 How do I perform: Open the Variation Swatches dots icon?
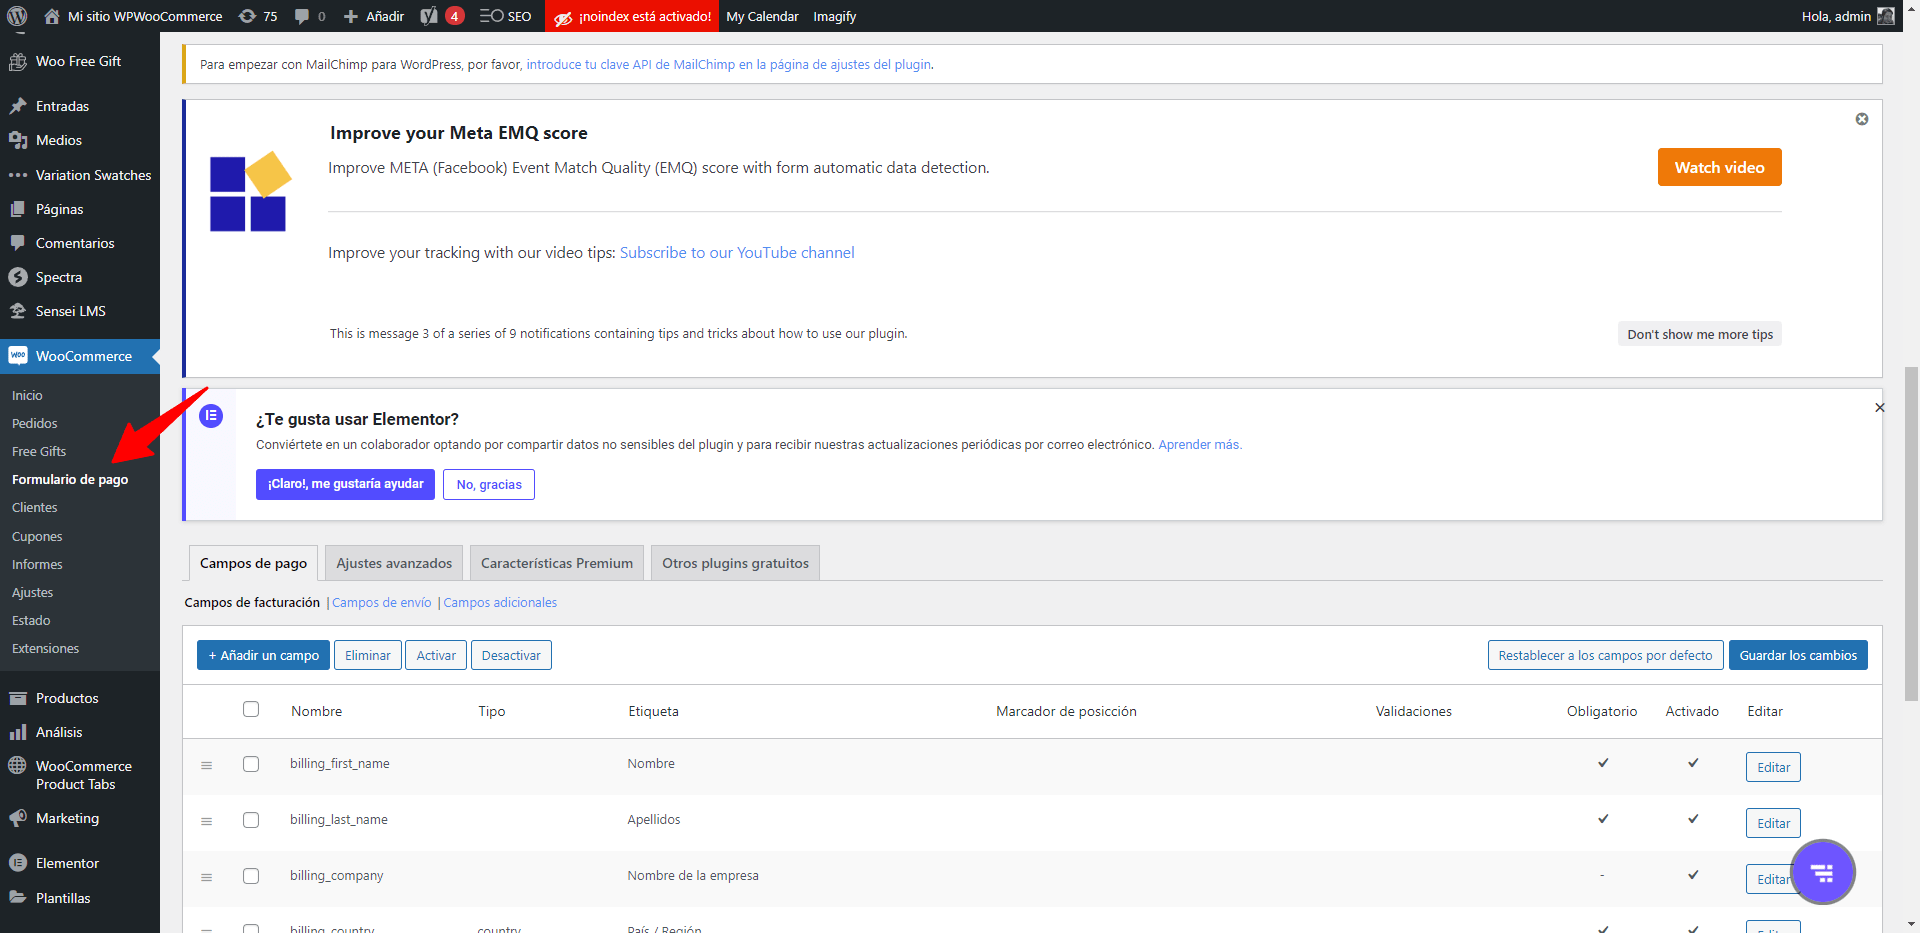pyautogui.click(x=18, y=175)
